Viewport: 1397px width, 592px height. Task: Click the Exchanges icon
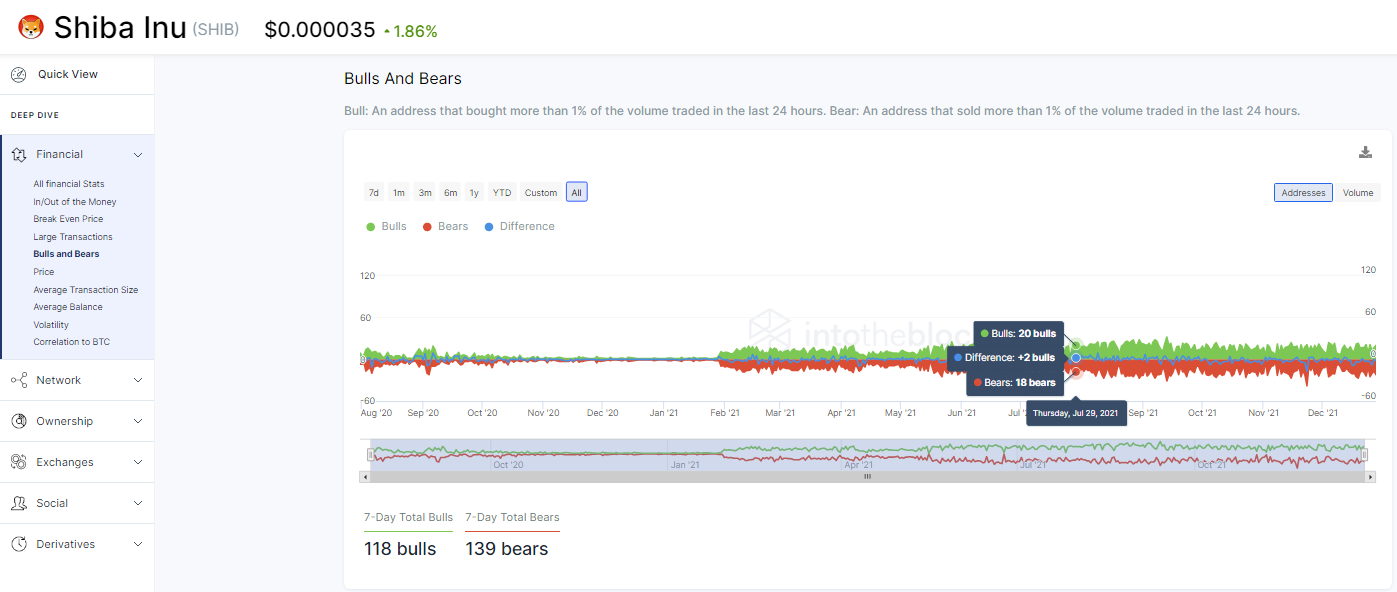pos(18,462)
